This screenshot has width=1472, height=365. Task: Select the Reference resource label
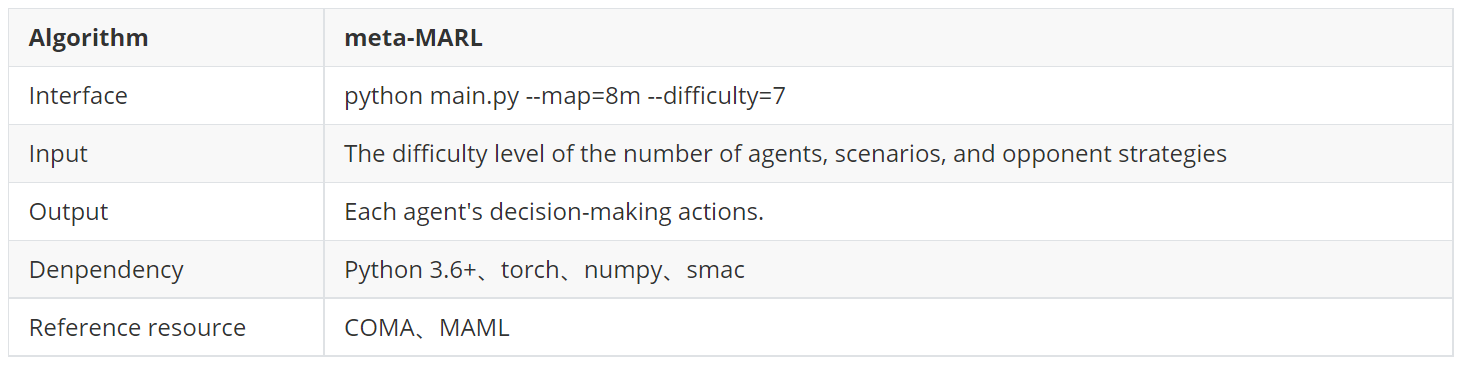137,328
